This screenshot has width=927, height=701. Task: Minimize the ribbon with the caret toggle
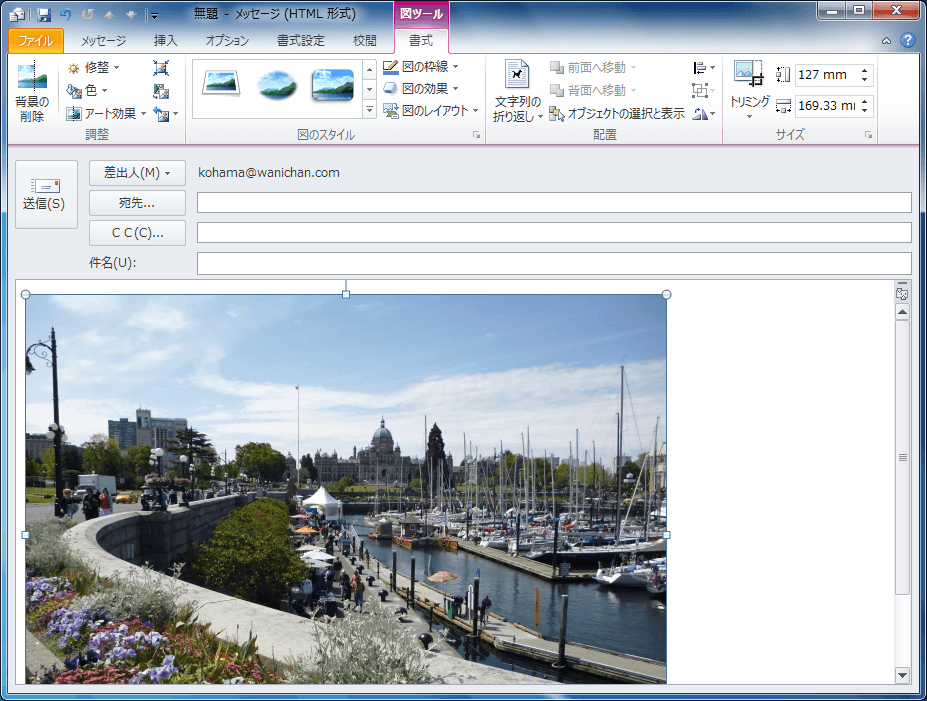(887, 41)
